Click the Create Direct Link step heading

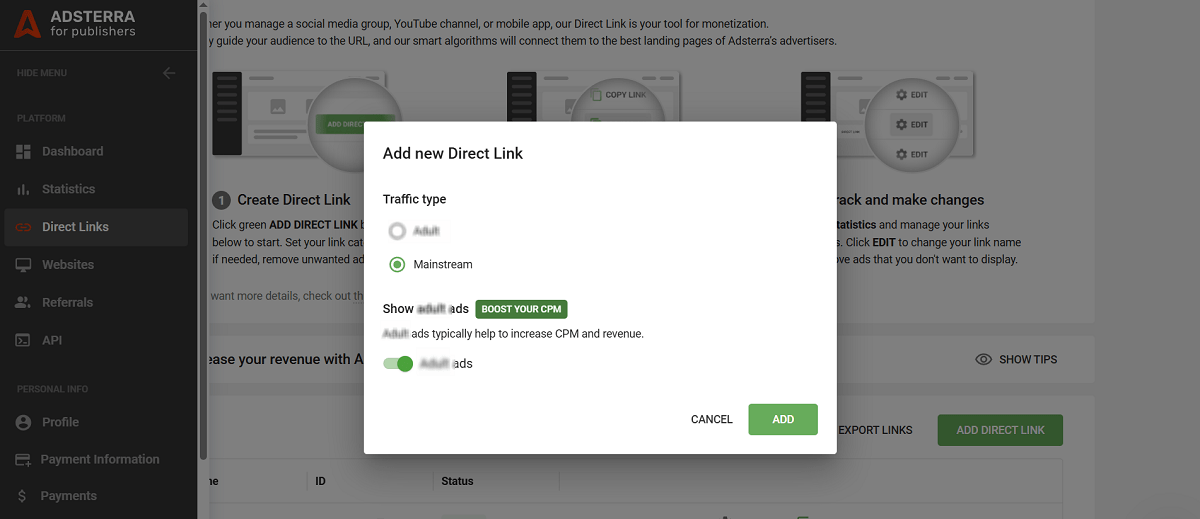(x=294, y=200)
